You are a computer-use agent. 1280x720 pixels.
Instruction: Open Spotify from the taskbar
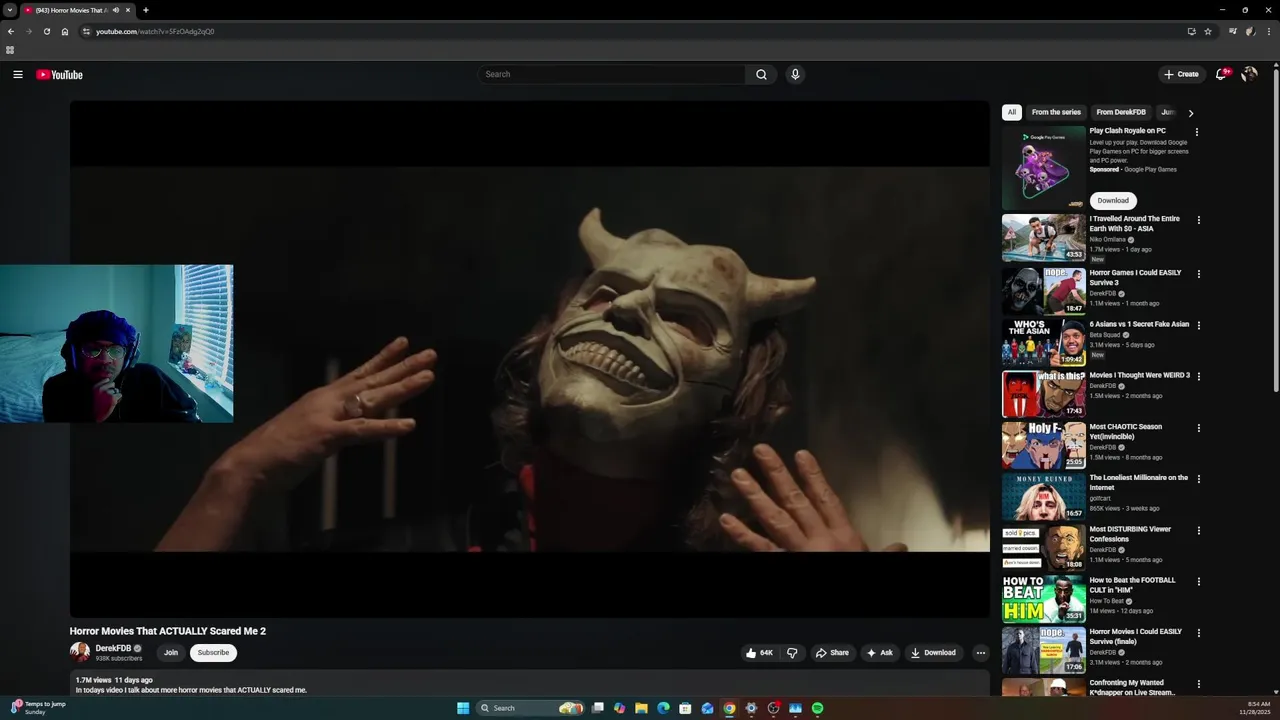817,708
